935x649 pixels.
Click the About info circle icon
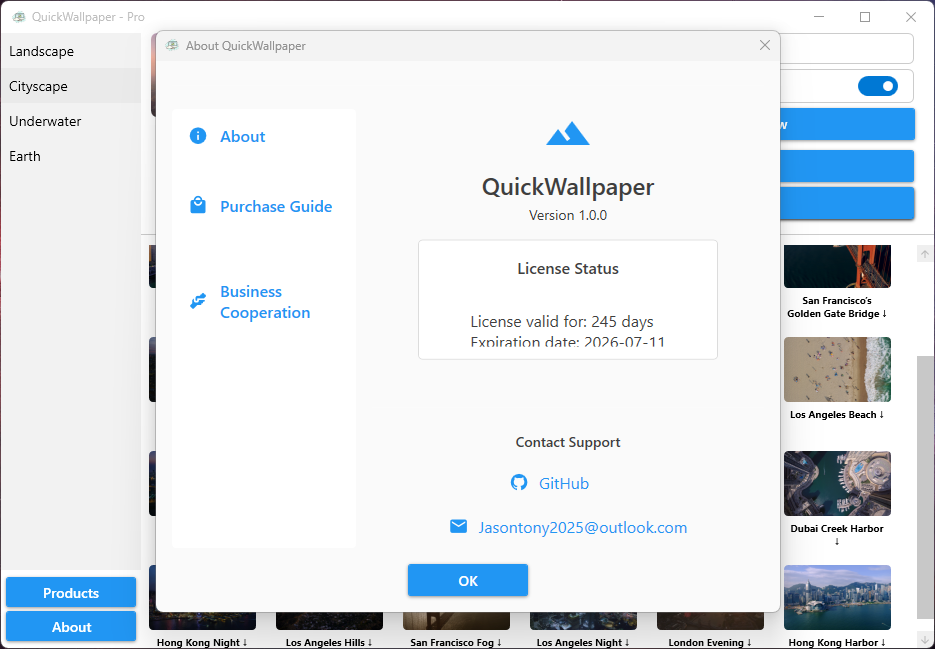pos(198,136)
